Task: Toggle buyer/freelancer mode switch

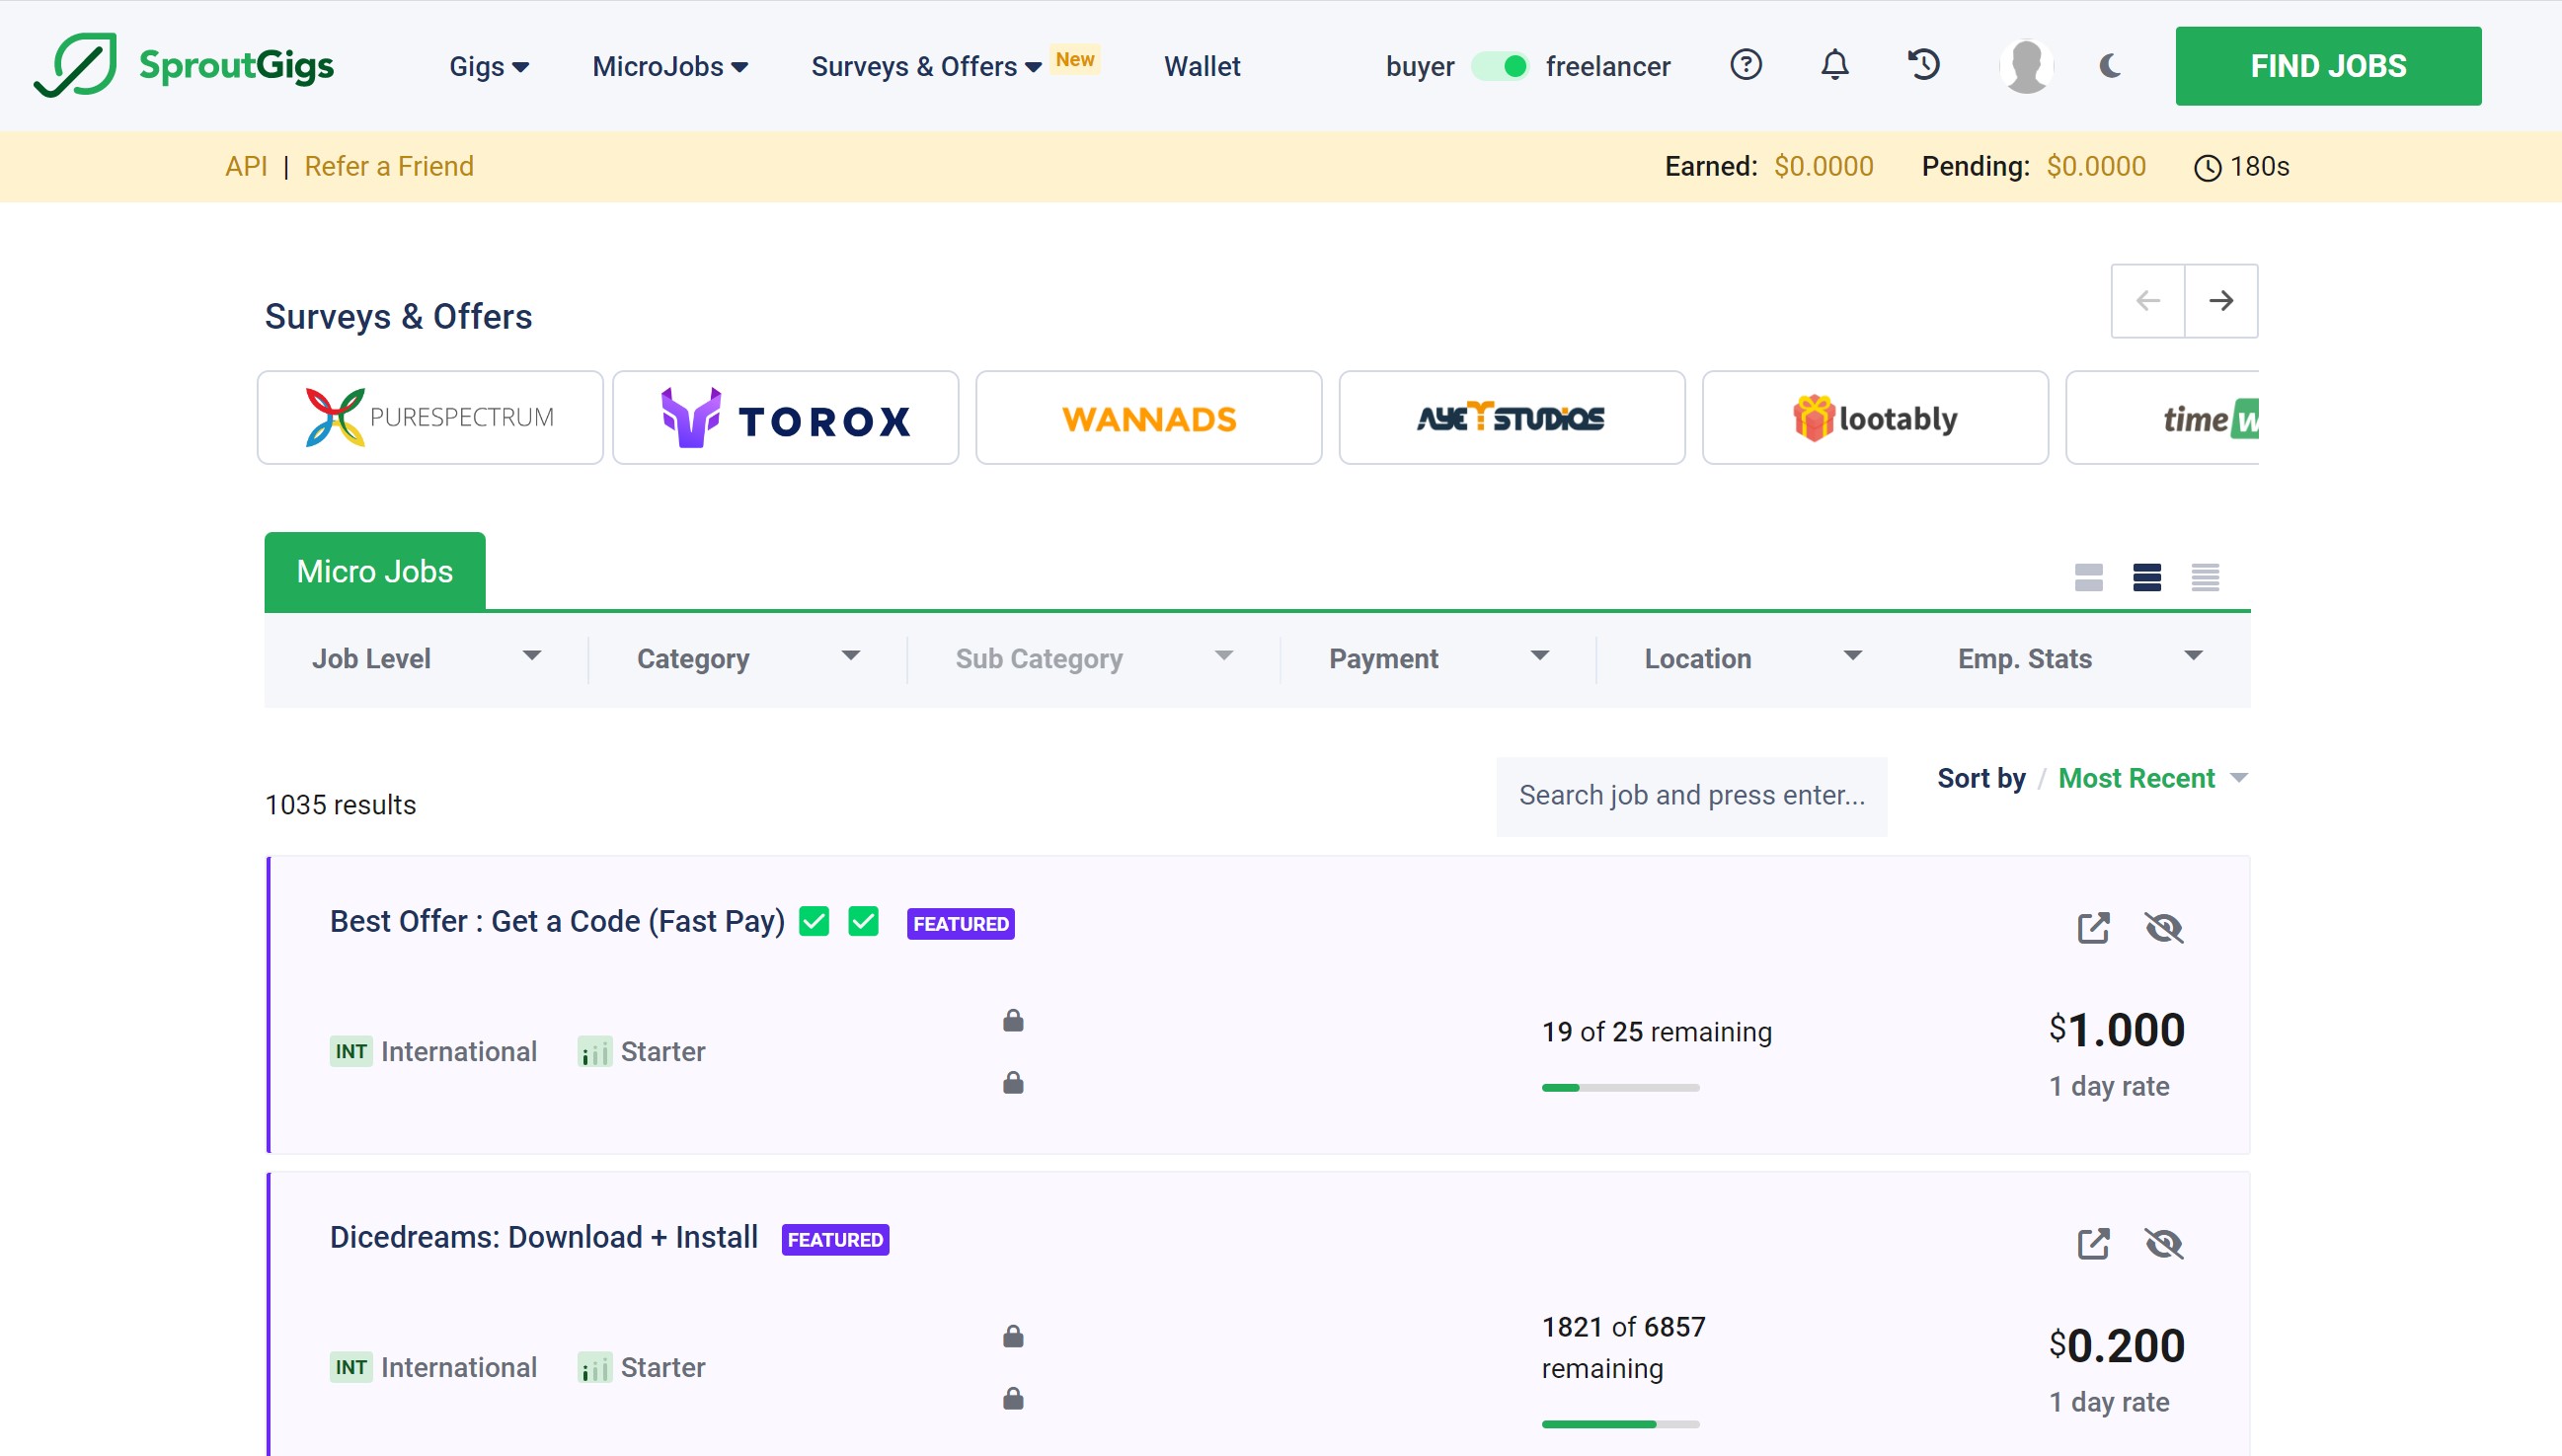Action: pos(1500,66)
